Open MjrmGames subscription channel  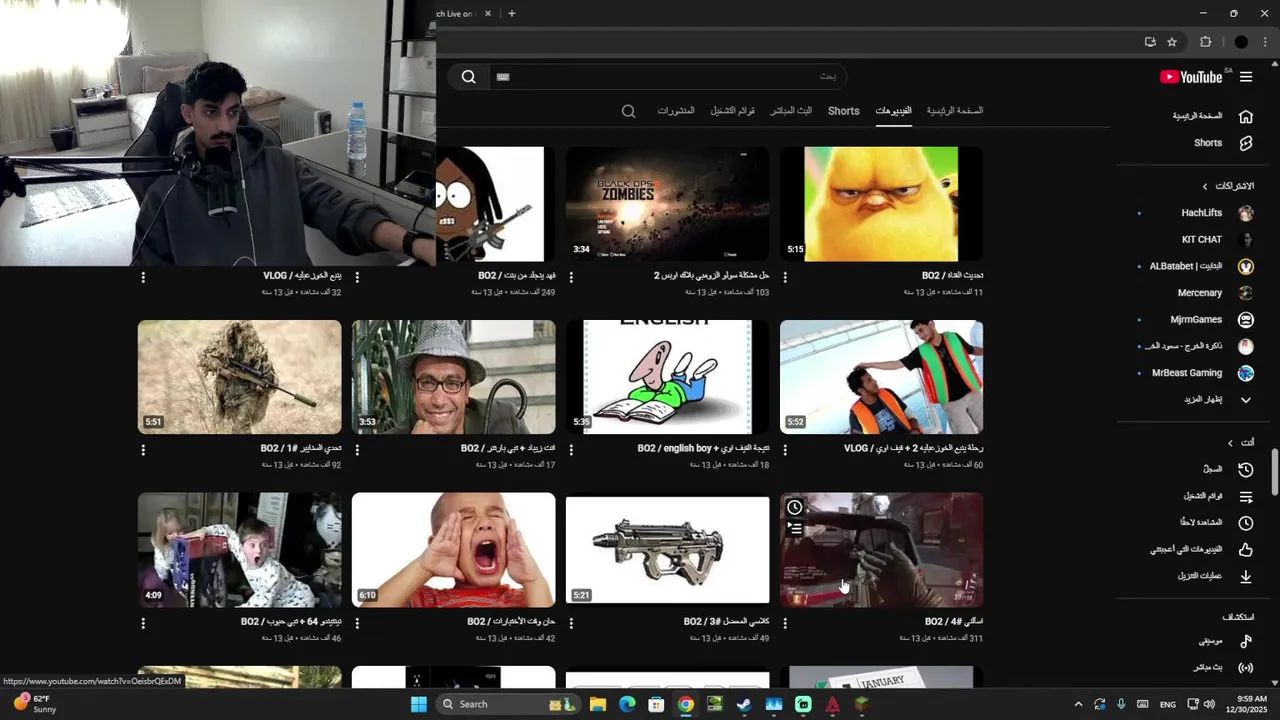pyautogui.click(x=1195, y=320)
